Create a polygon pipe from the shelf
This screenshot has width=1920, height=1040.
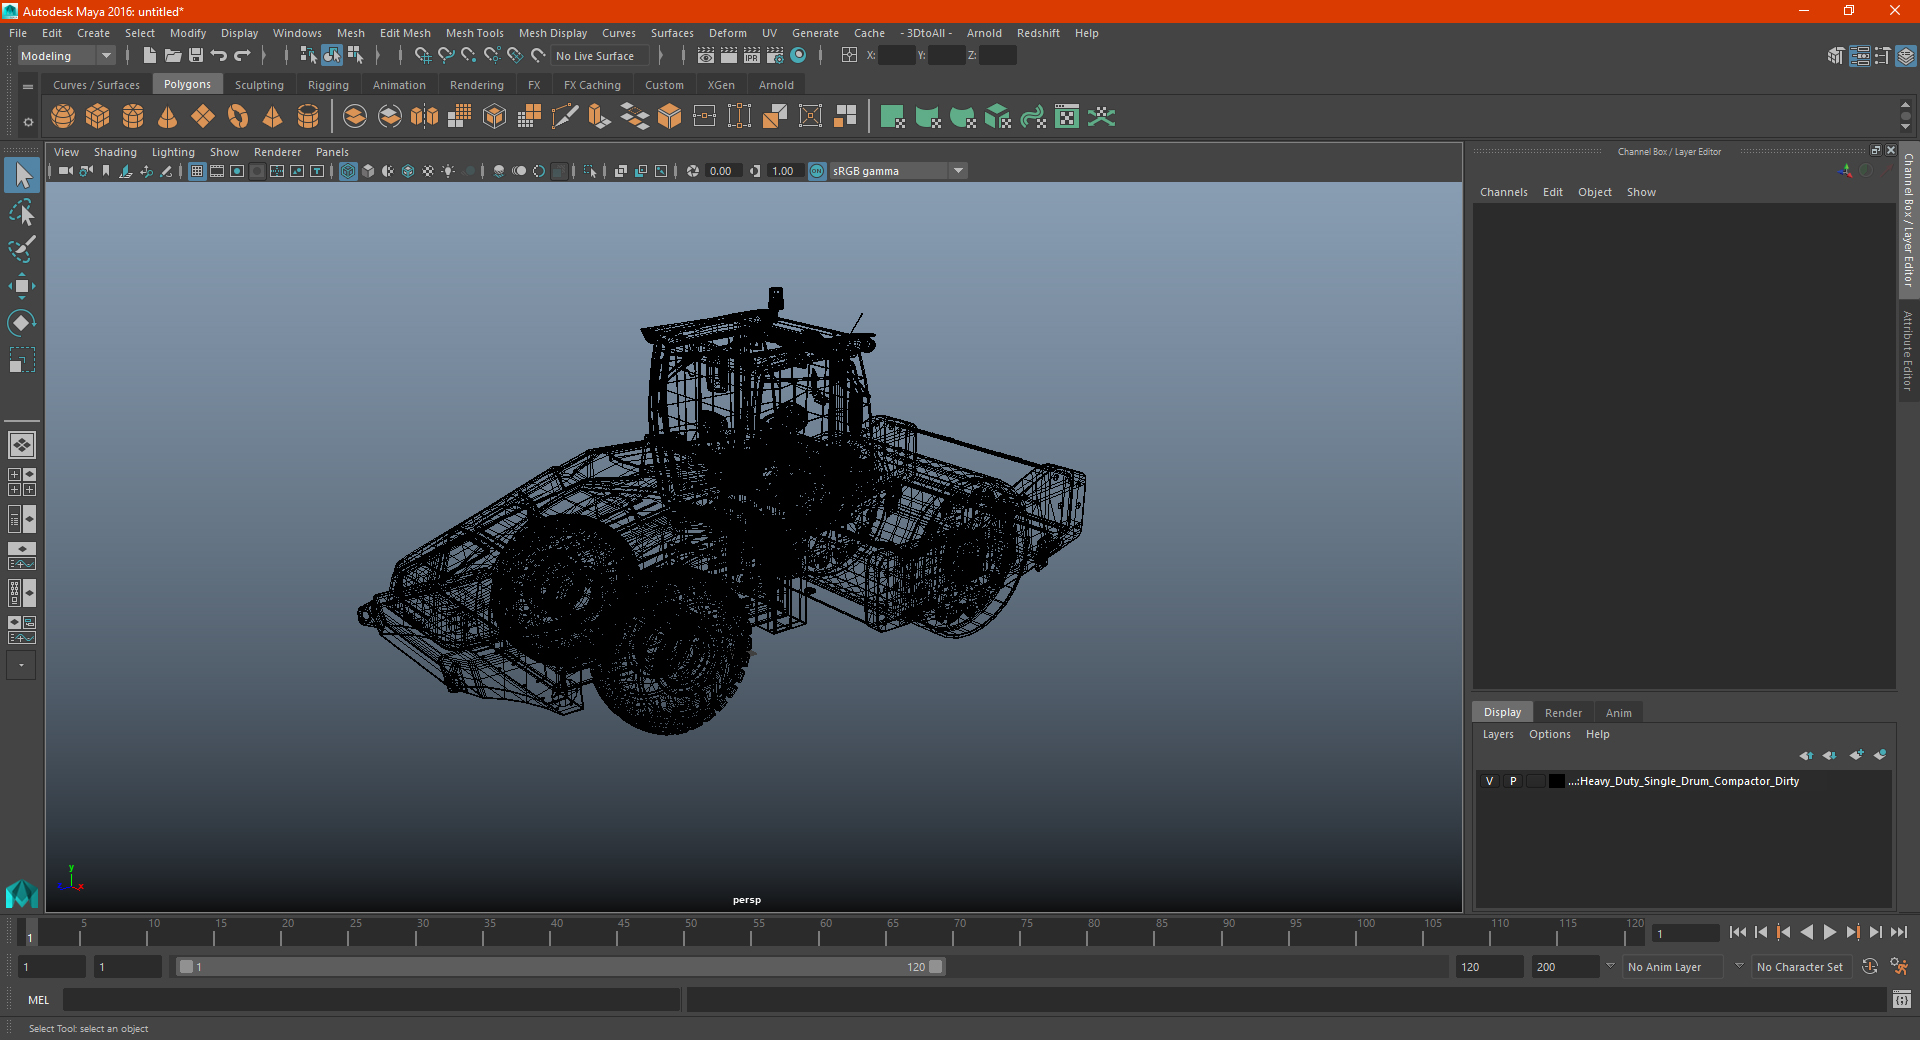coord(308,117)
